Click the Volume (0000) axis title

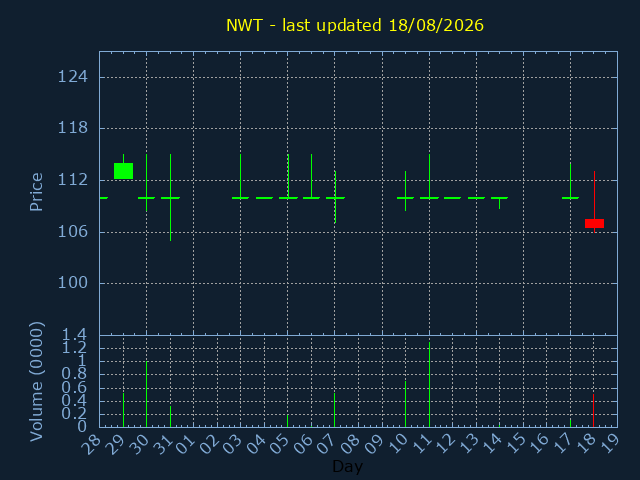click(x=36, y=382)
